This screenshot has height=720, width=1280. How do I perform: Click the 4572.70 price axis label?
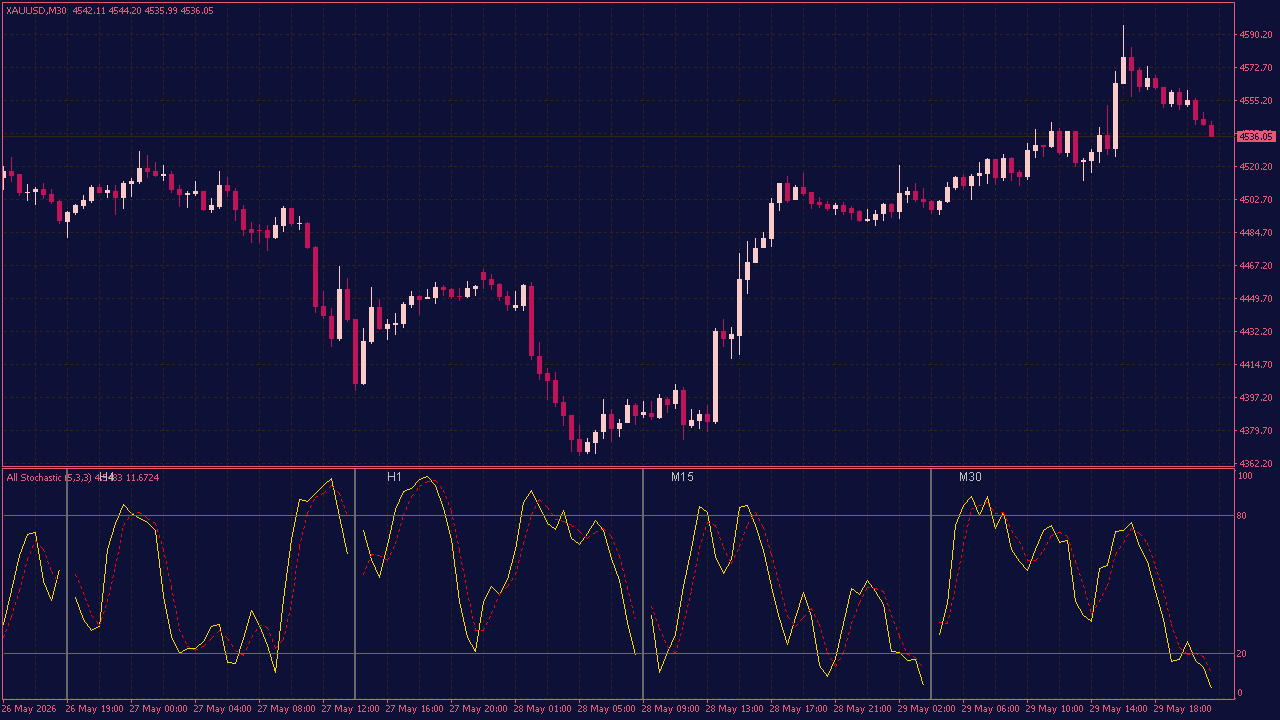click(x=1256, y=68)
